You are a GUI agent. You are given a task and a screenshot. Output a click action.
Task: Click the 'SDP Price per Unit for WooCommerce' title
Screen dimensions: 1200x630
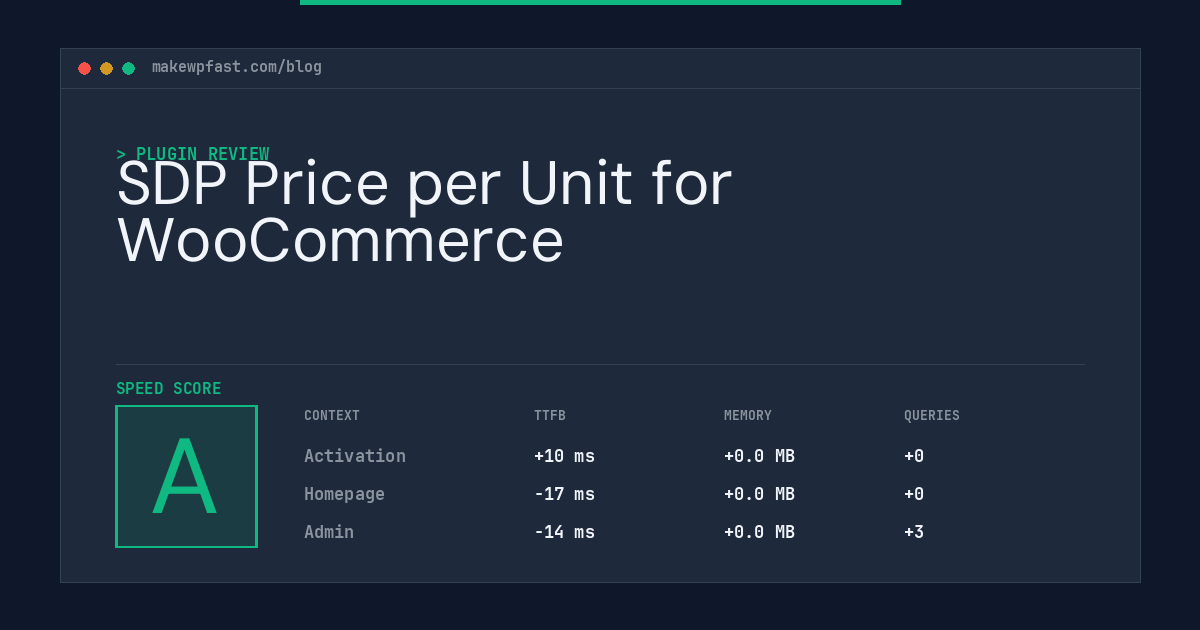pyautogui.click(x=425, y=212)
